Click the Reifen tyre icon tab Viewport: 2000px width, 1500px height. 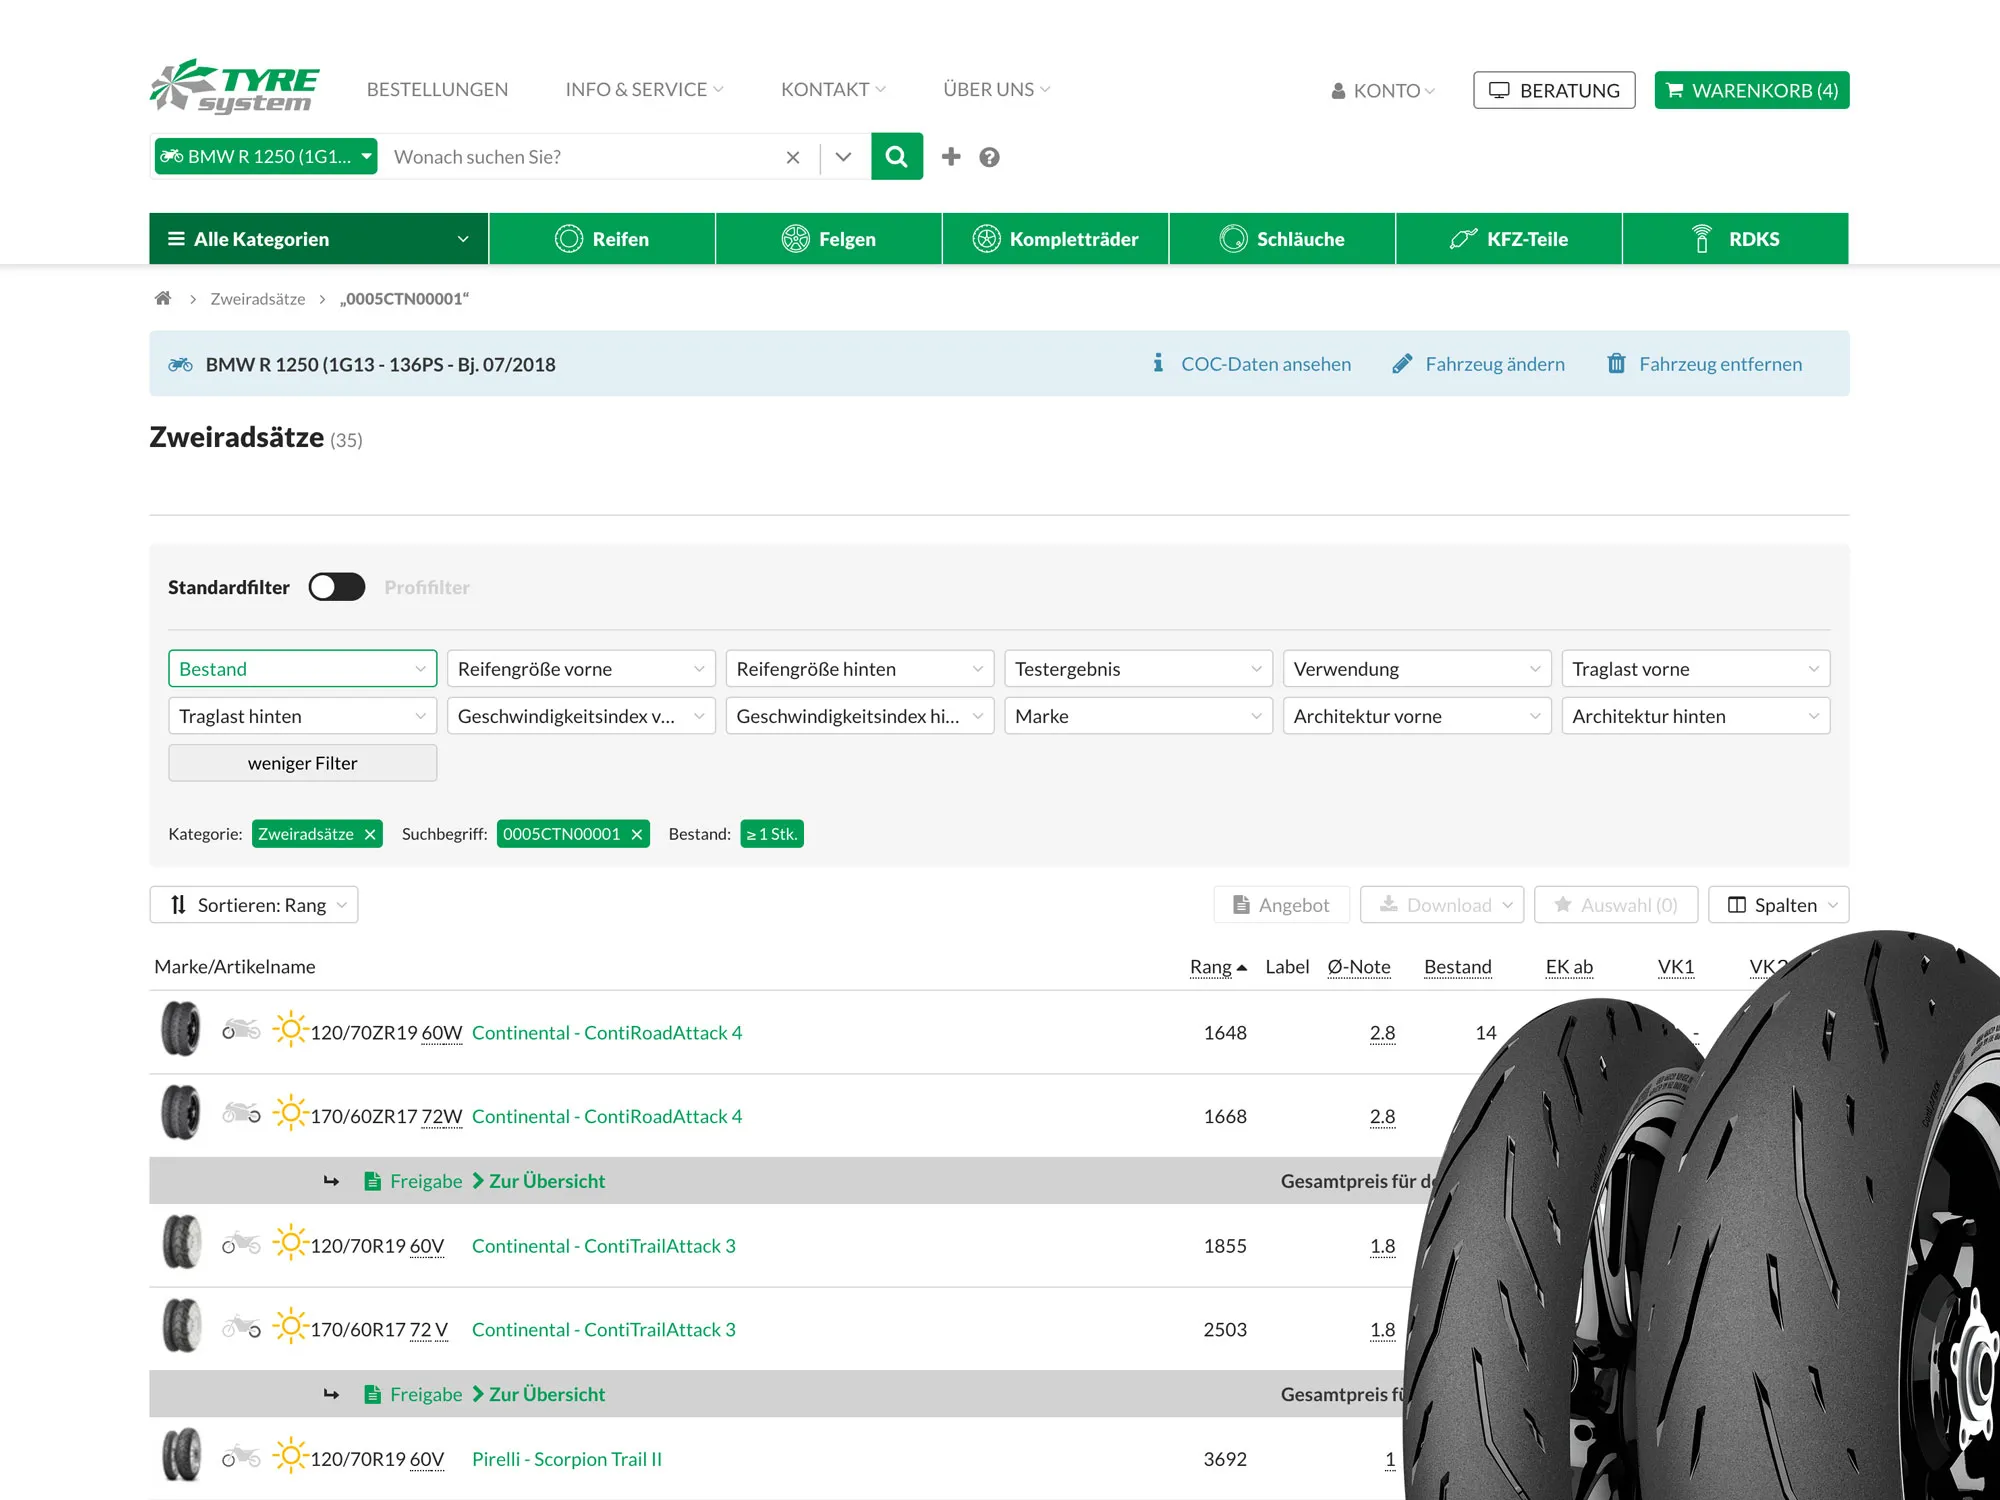tap(568, 239)
